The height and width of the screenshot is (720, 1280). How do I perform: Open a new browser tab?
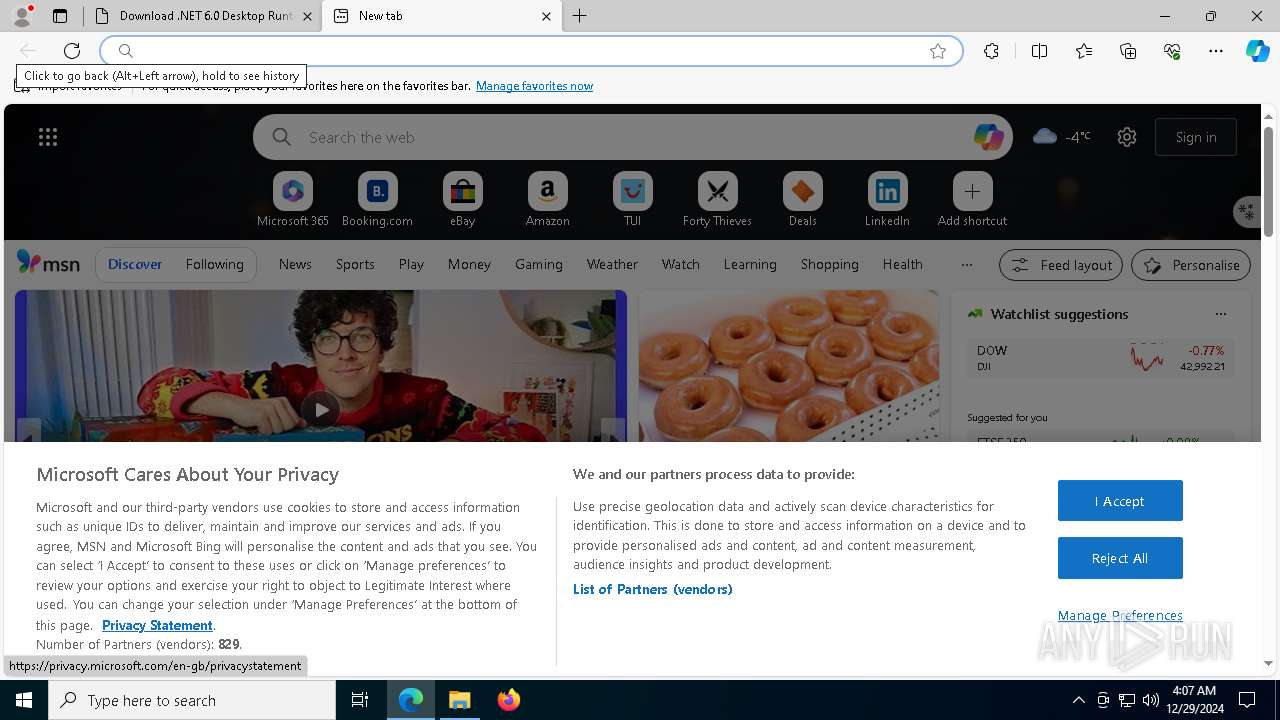(580, 16)
